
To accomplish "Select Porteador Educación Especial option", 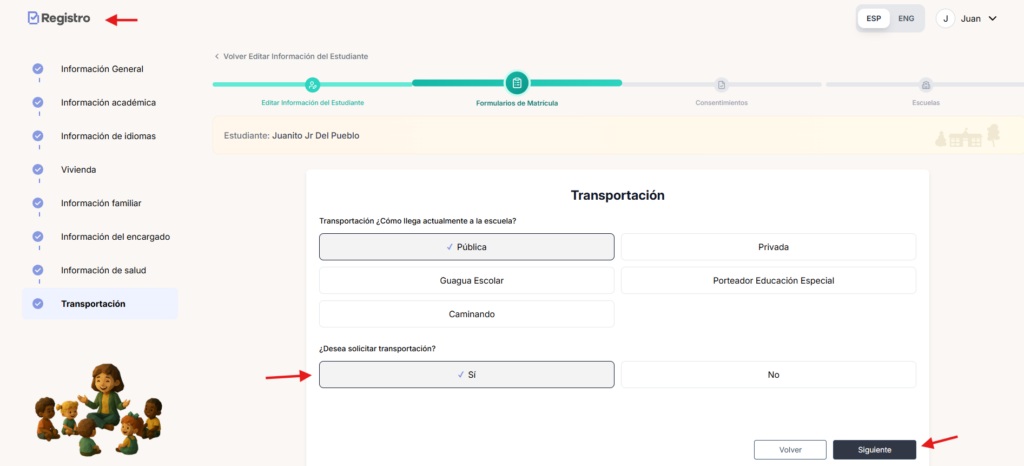I will [x=768, y=280].
